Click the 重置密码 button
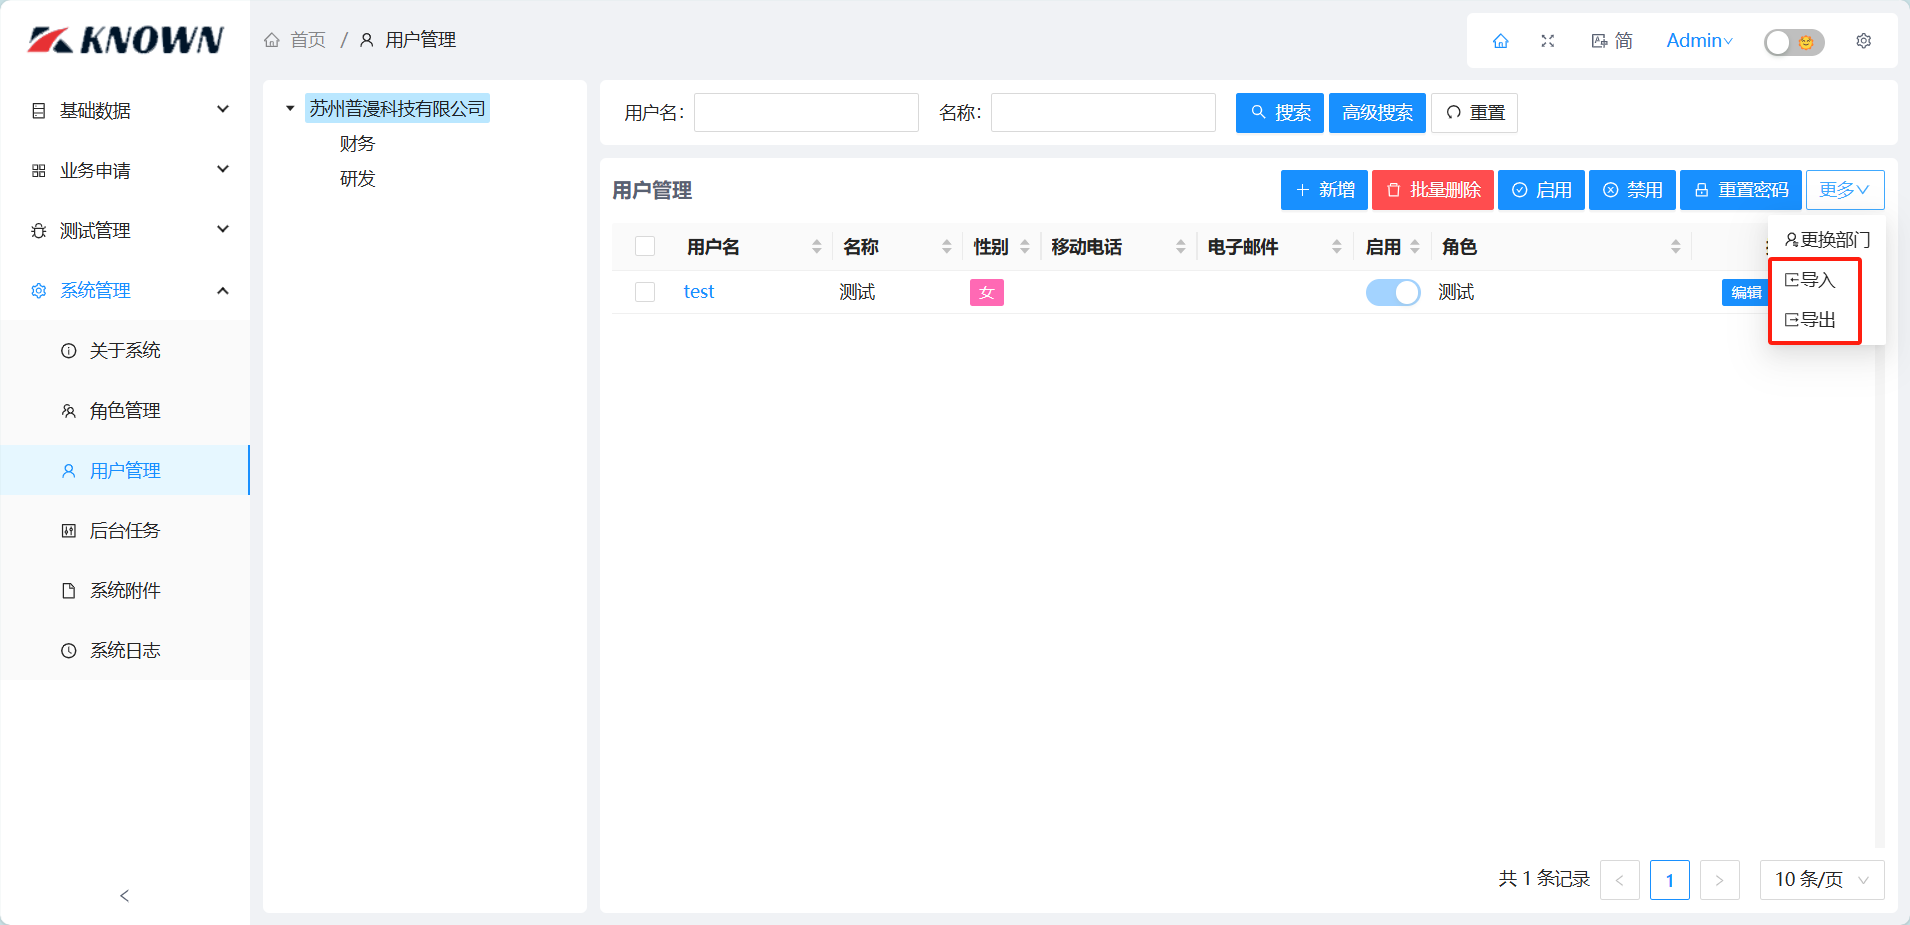The image size is (1910, 925). pos(1741,190)
